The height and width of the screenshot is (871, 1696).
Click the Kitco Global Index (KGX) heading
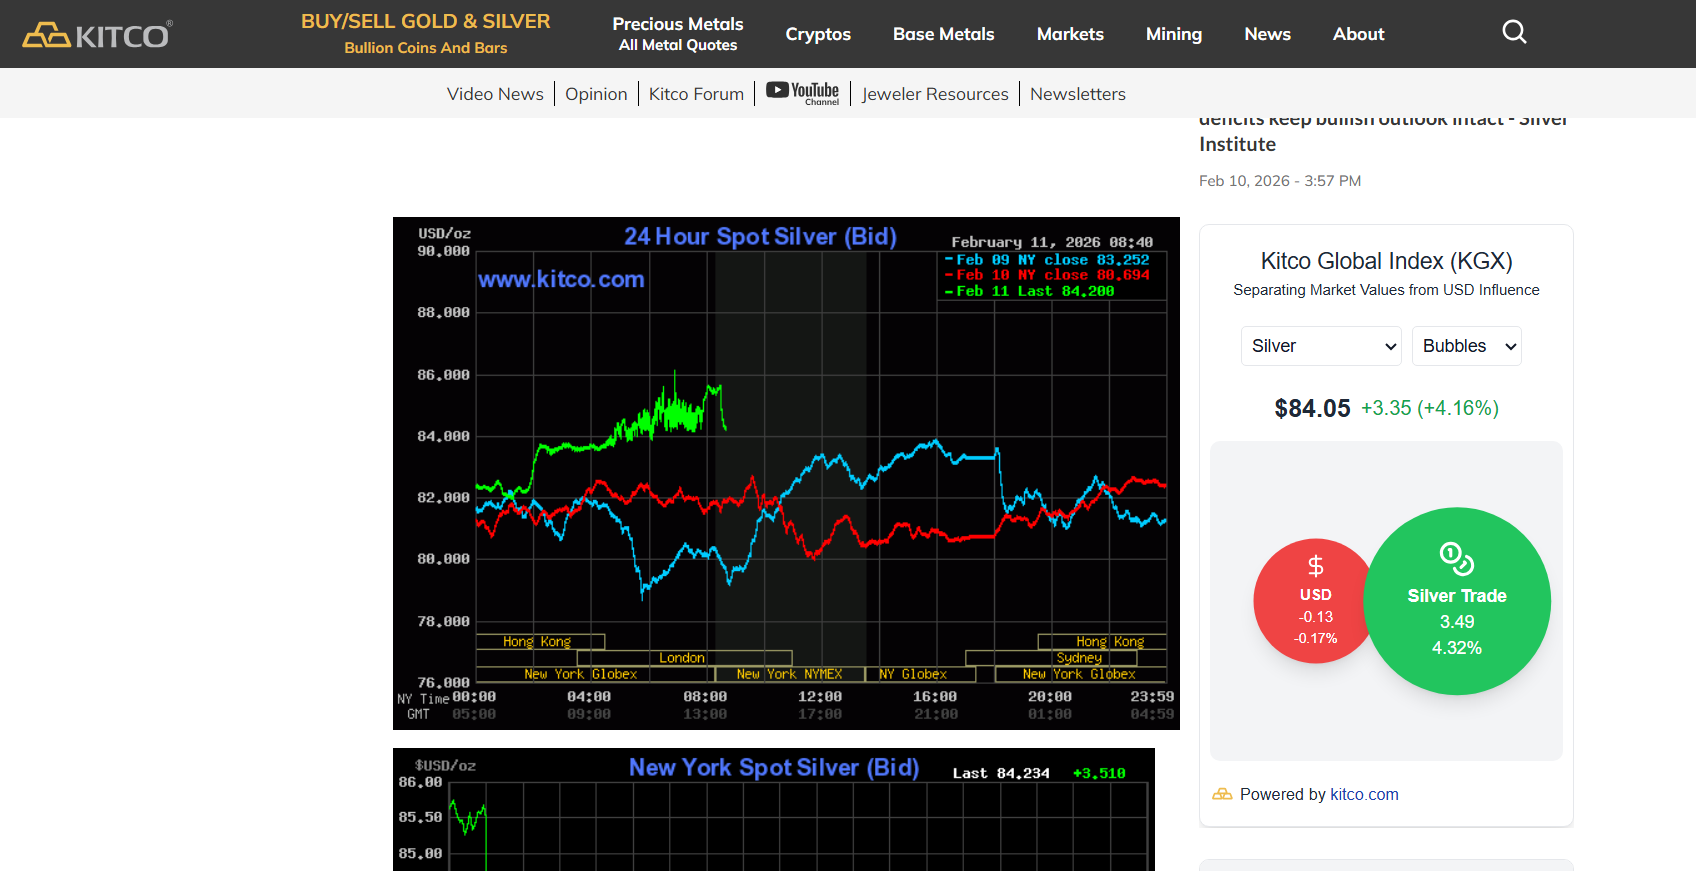click(x=1386, y=261)
